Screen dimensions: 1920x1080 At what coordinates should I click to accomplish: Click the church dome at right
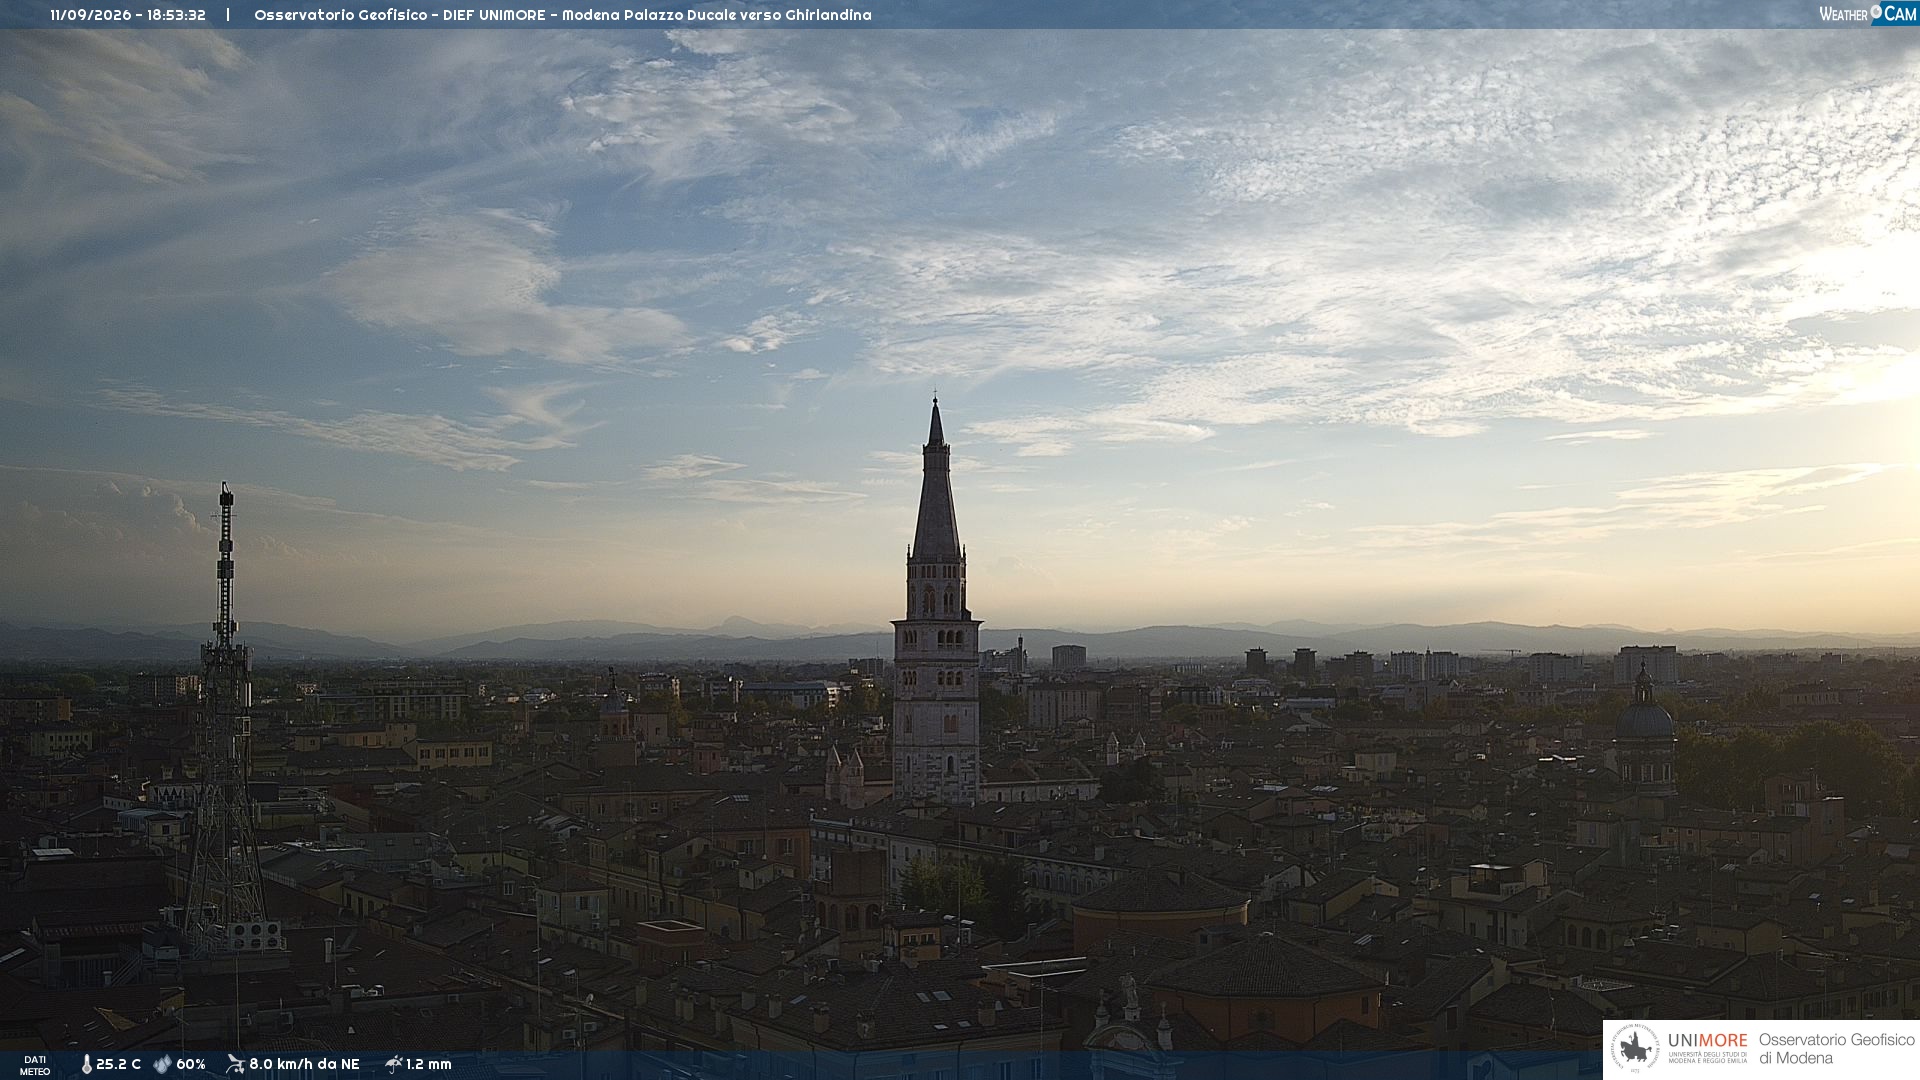1644,715
